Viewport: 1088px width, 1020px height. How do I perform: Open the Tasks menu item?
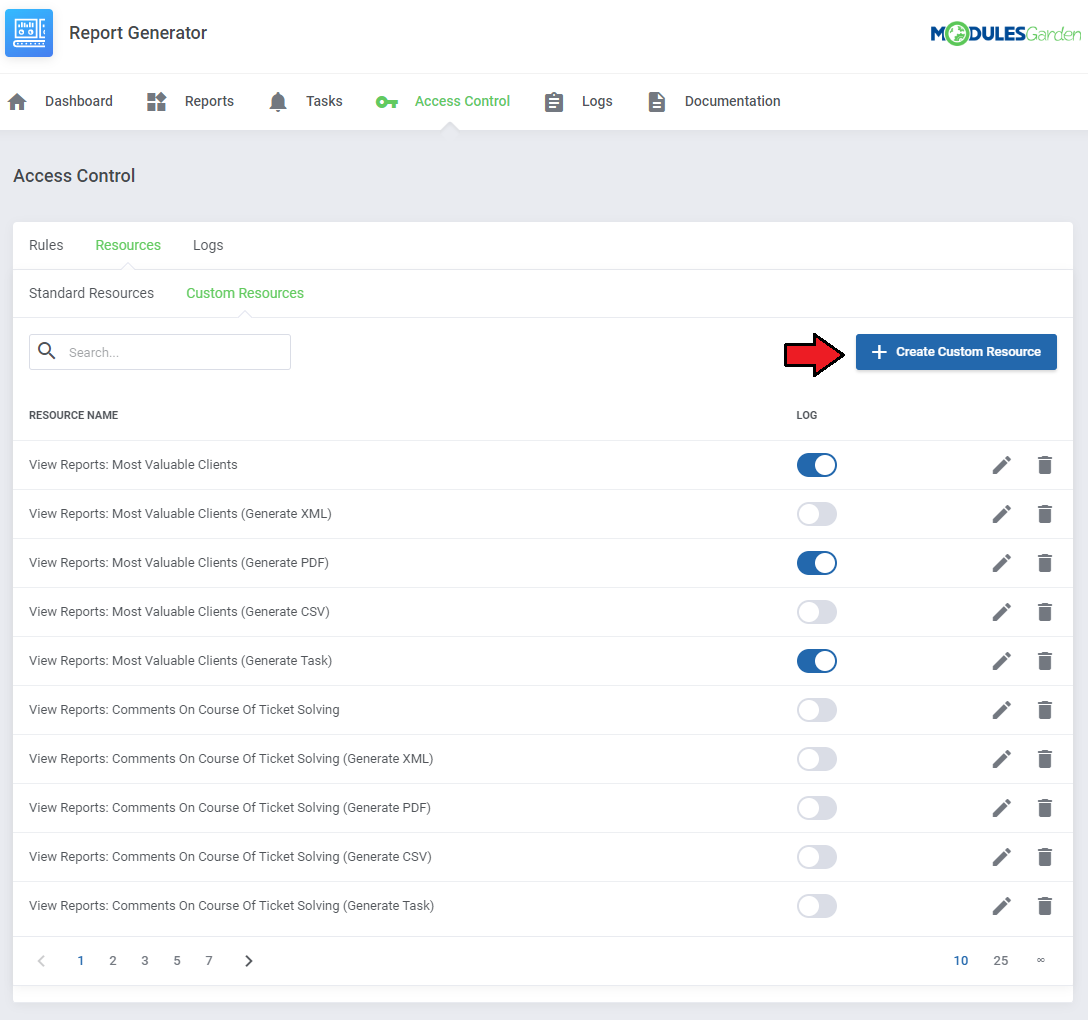pyautogui.click(x=324, y=101)
